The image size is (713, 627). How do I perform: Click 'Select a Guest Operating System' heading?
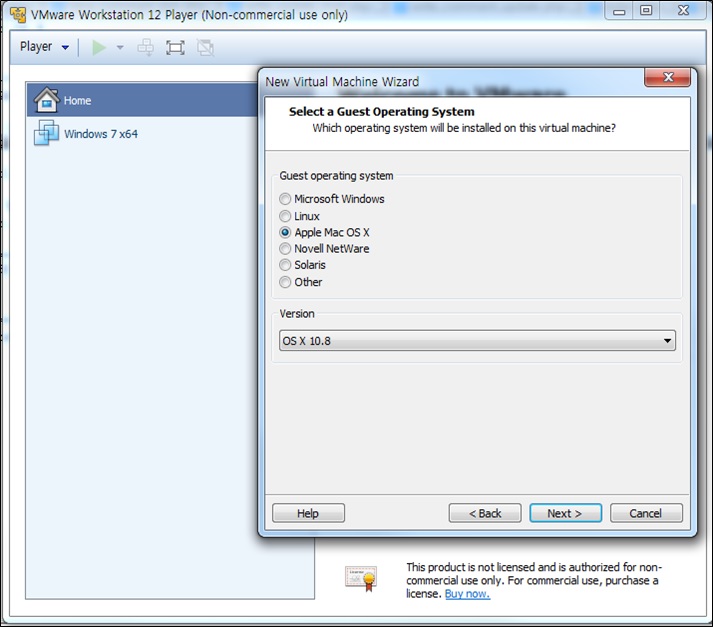tap(382, 111)
